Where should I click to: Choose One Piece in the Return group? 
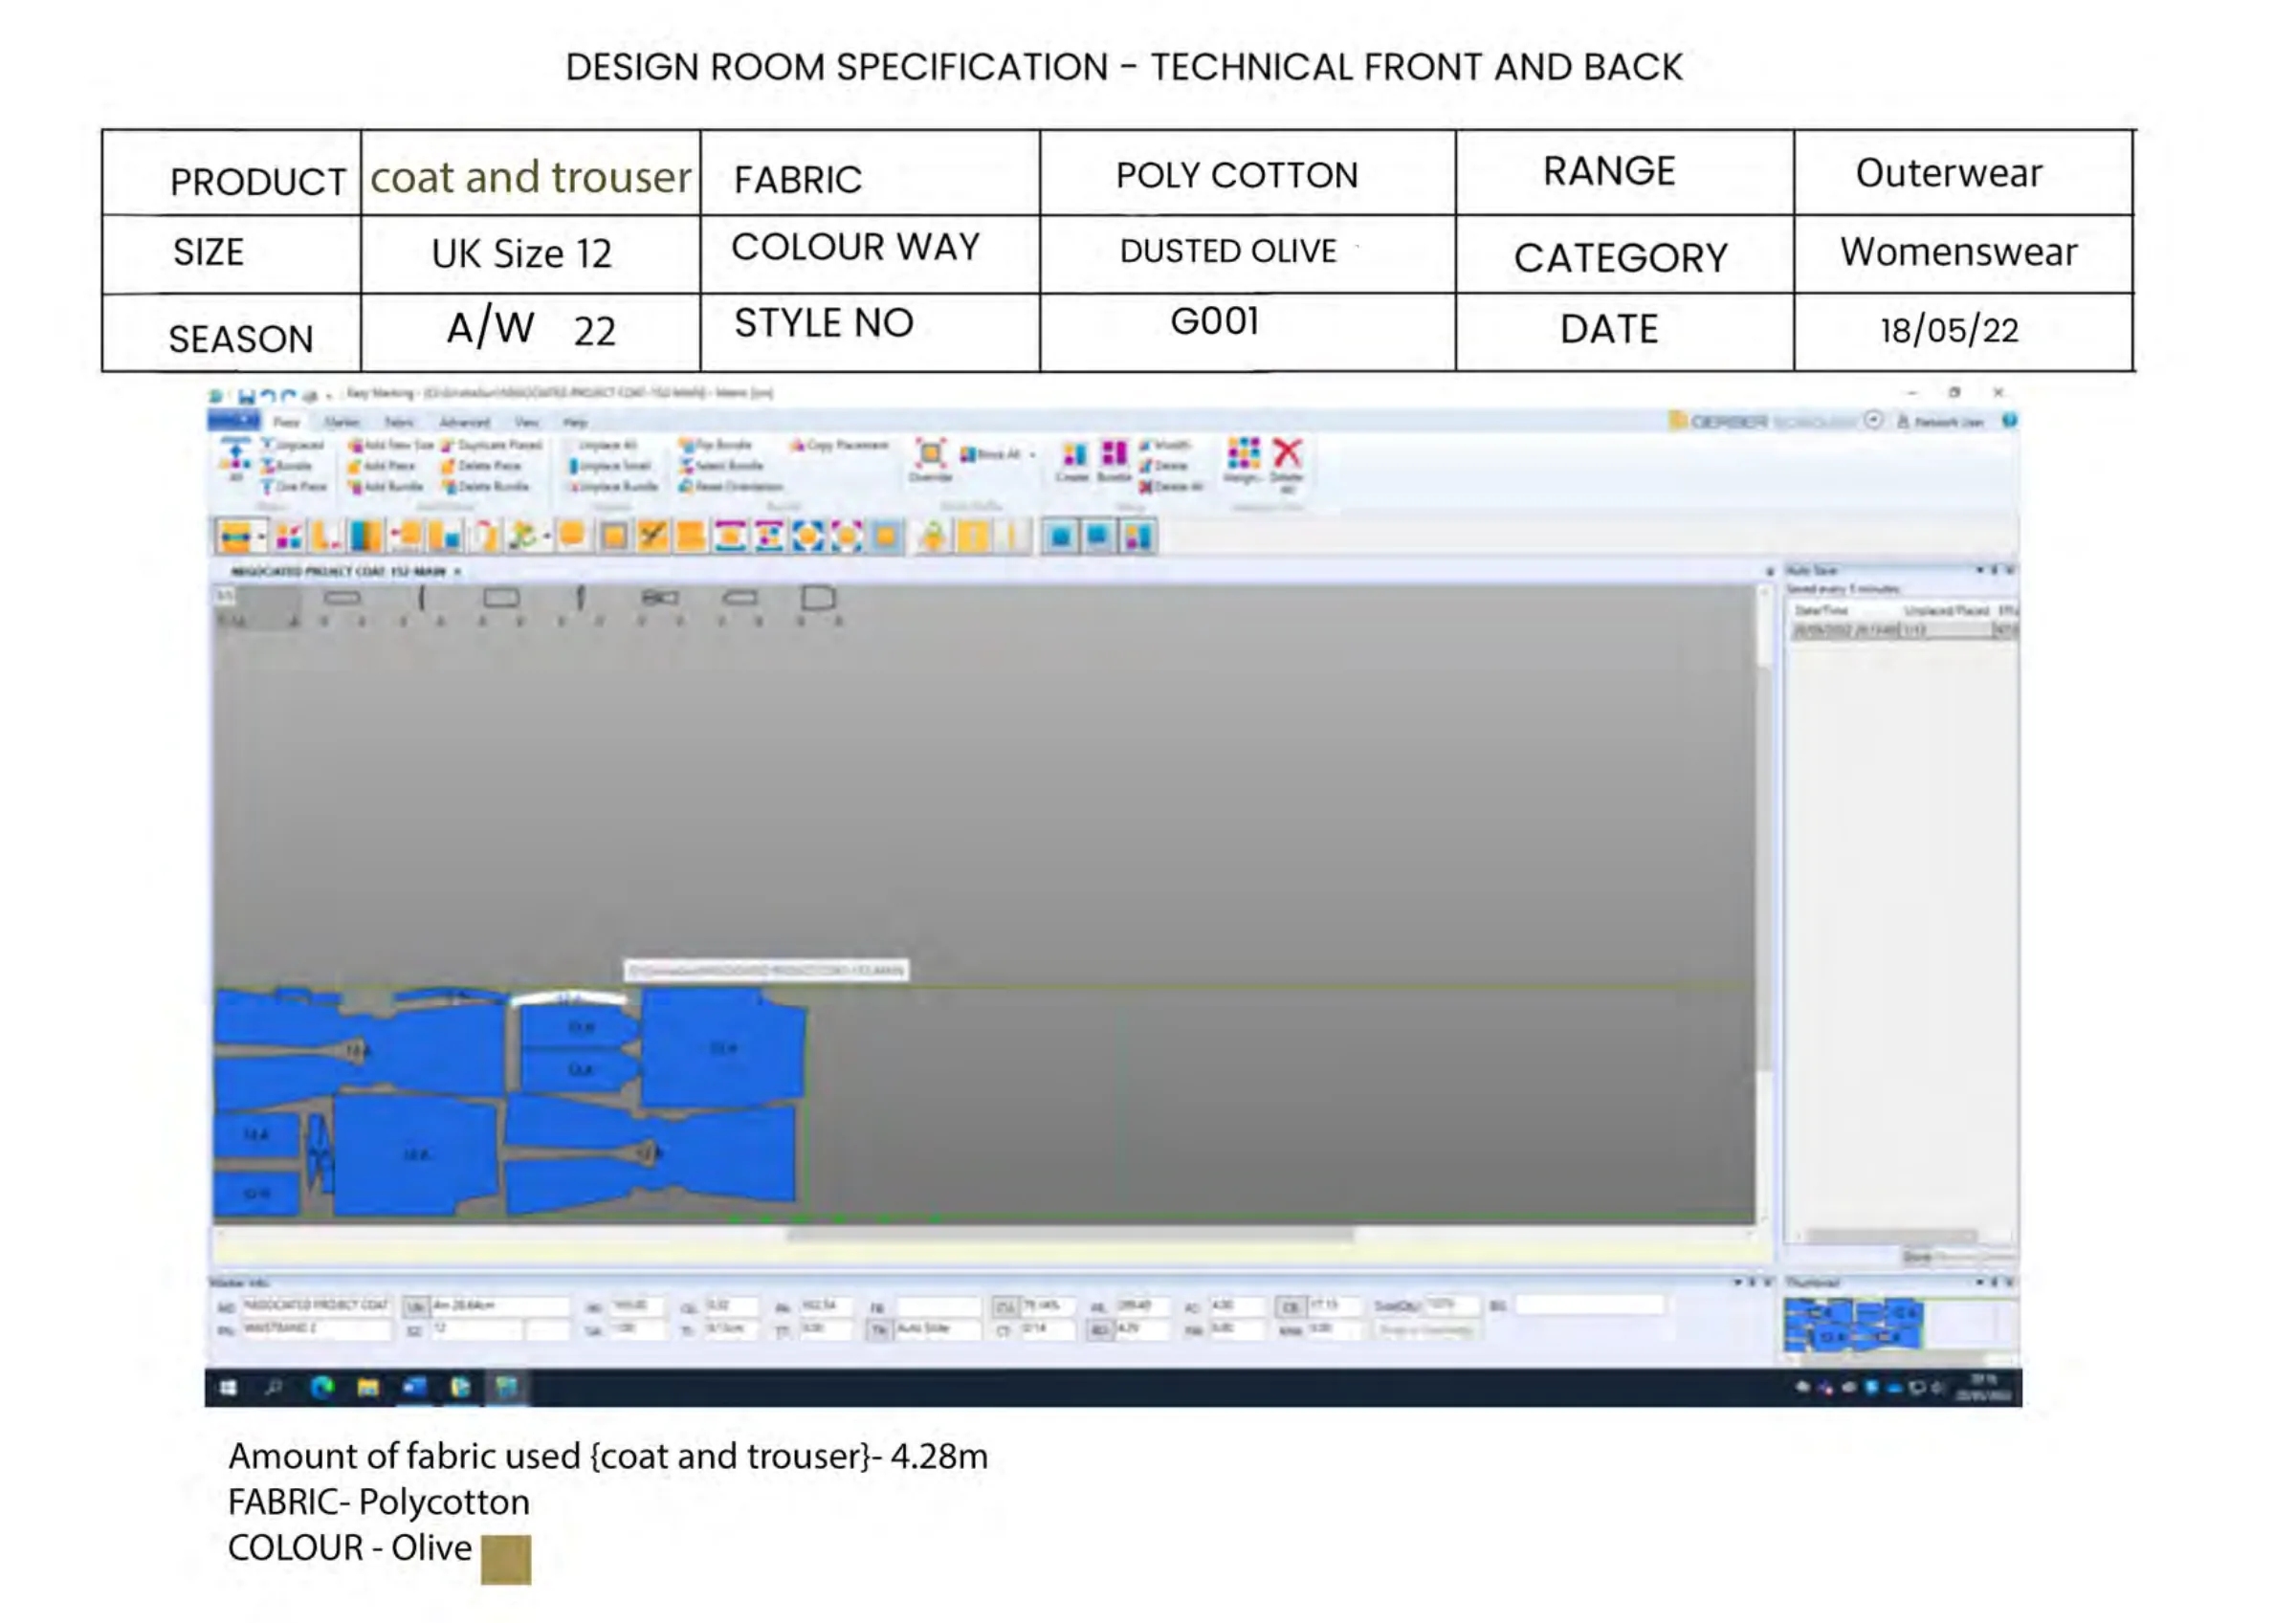coord(294,487)
